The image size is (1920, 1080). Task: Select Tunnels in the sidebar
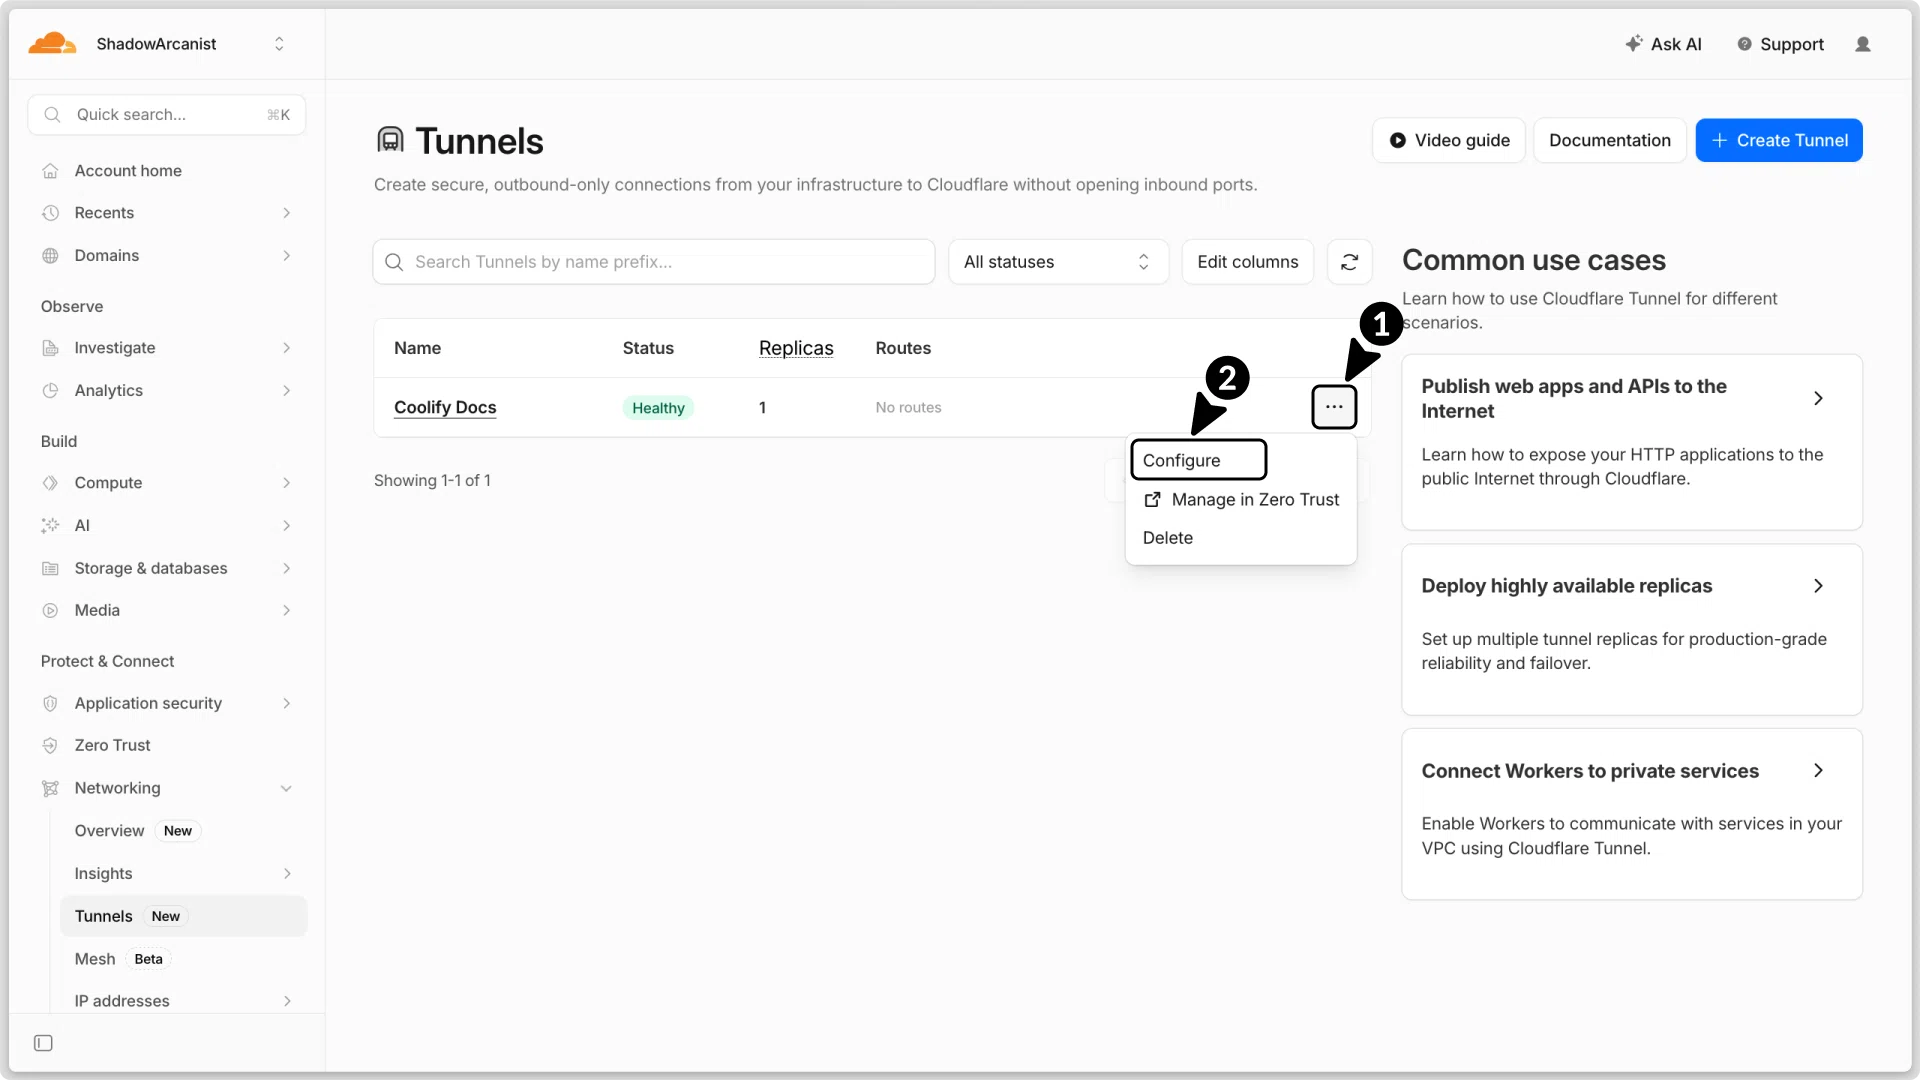[x=183, y=916]
